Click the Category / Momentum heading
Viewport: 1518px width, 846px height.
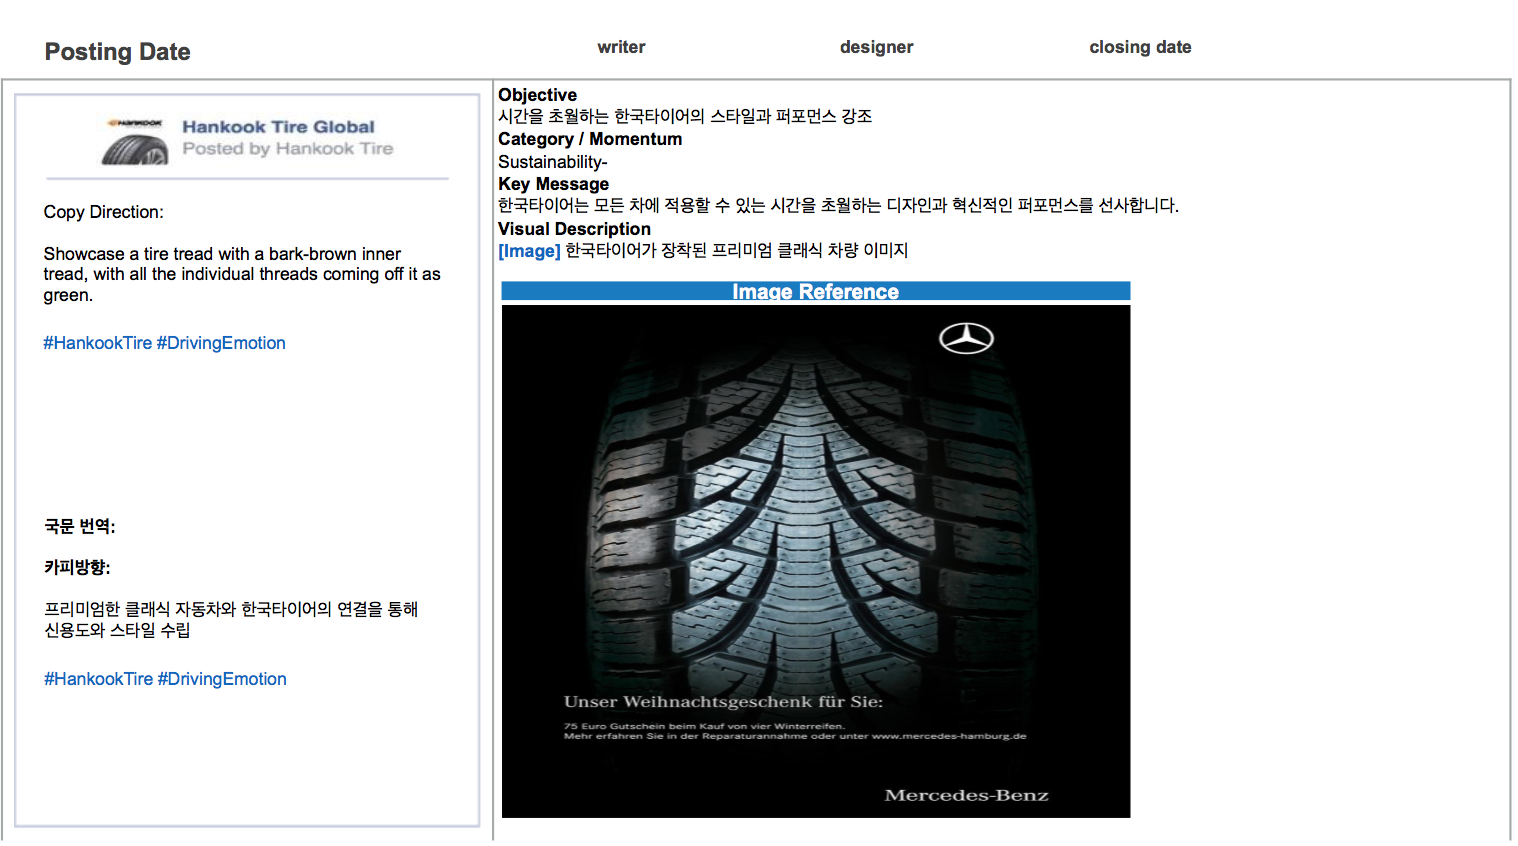(x=590, y=139)
